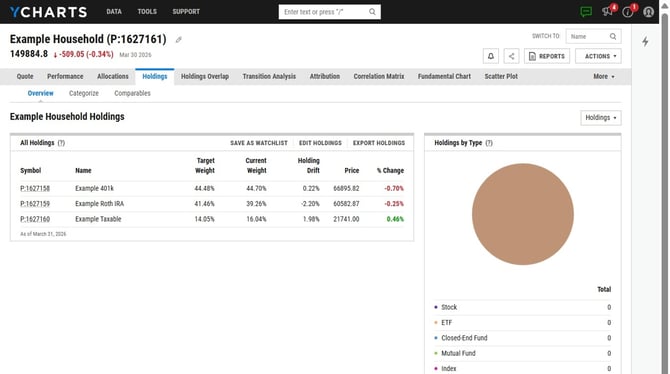
Task: Click the ETF legend entry
Action: (x=447, y=323)
